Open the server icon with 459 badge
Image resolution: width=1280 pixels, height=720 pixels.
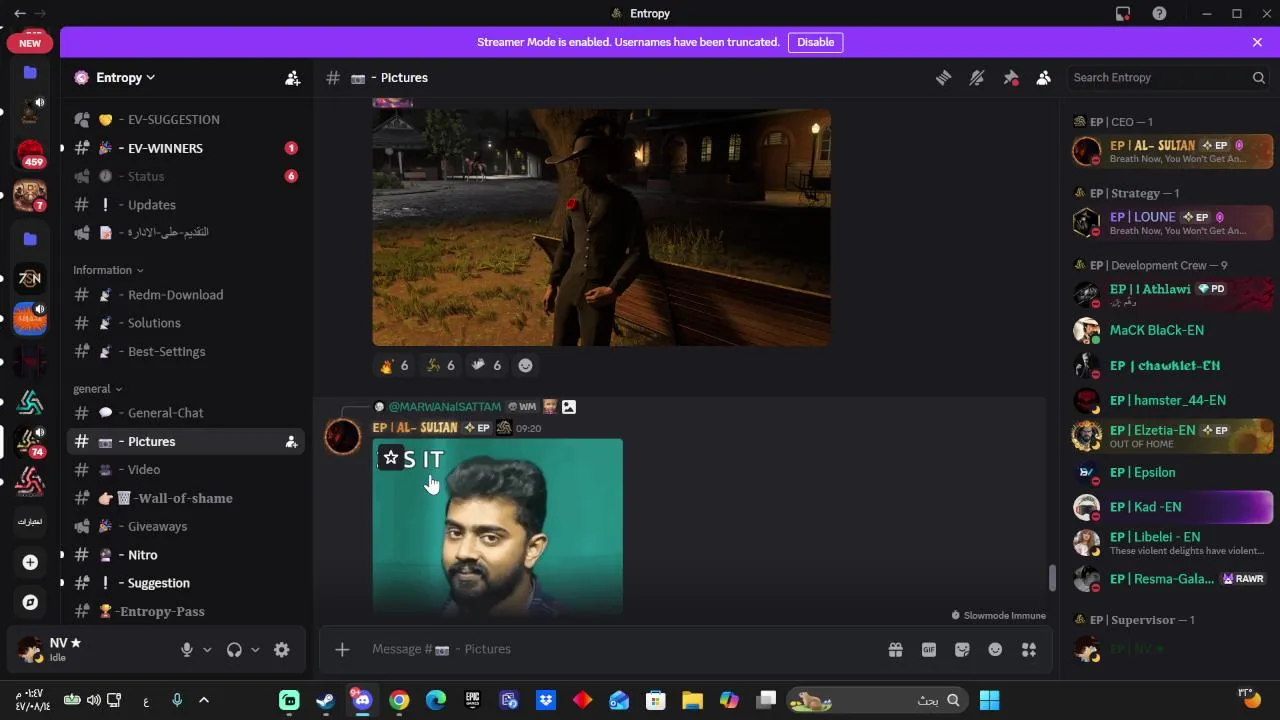coord(30,154)
